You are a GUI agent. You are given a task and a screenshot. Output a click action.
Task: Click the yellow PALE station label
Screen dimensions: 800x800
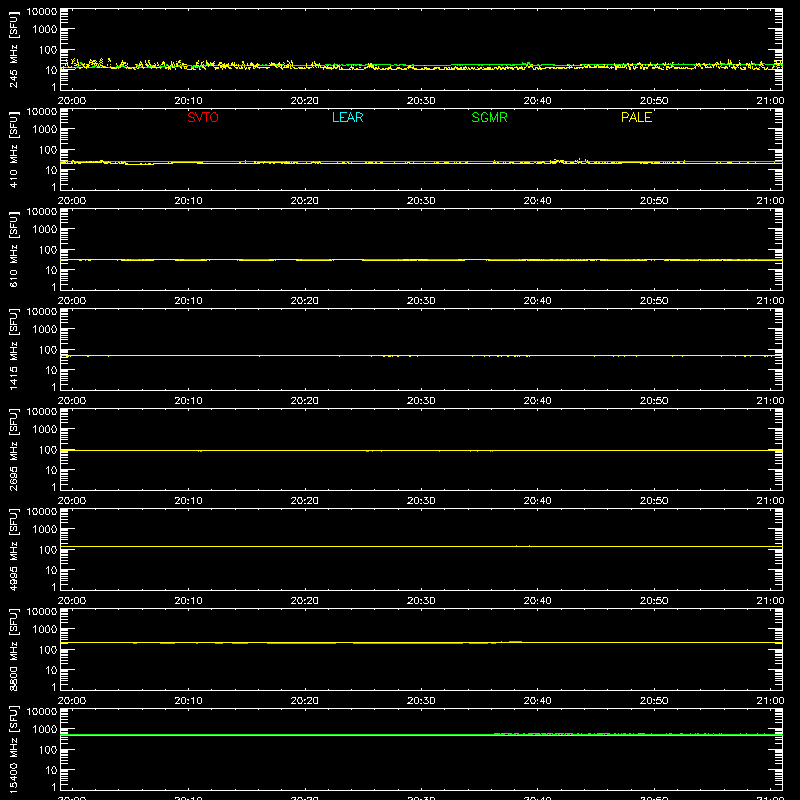click(x=636, y=117)
